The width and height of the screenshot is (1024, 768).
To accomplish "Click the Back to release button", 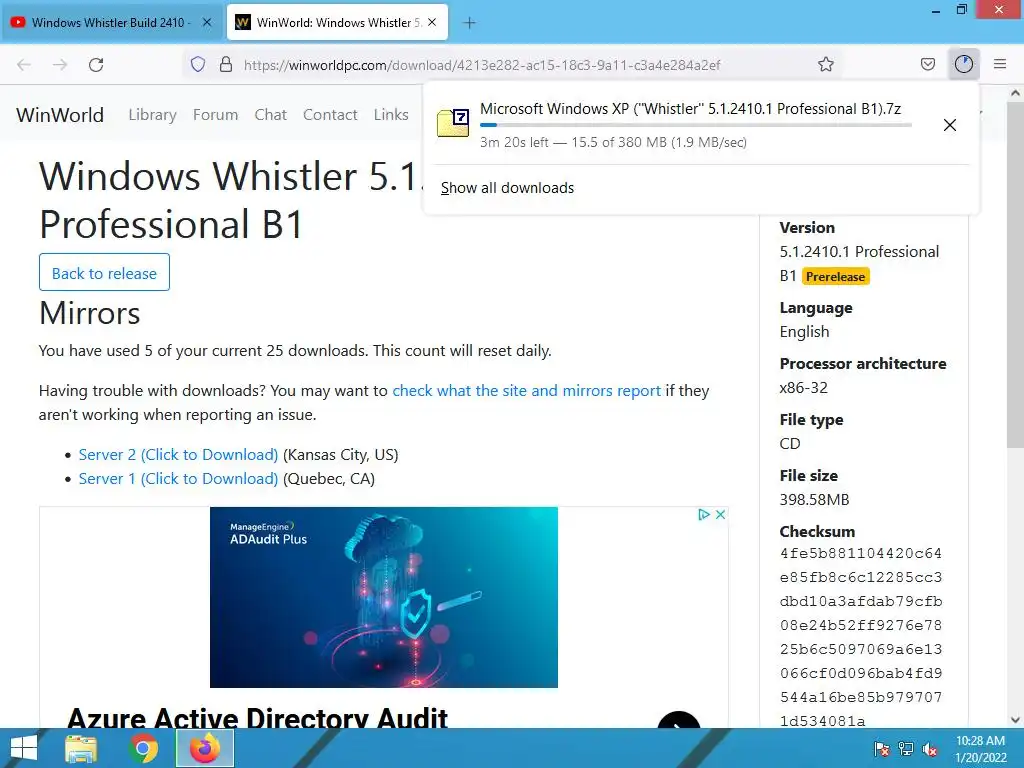I will pyautogui.click(x=104, y=272).
